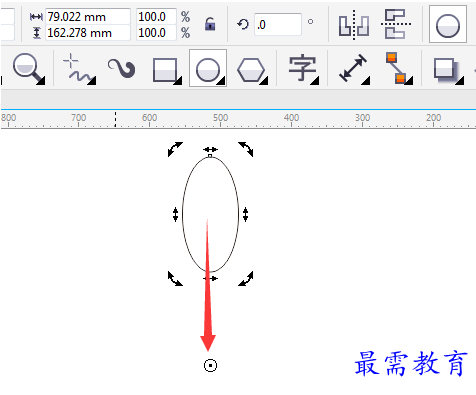Image resolution: width=476 pixels, height=395 pixels.
Task: Select the Connector tool
Action: tap(399, 68)
